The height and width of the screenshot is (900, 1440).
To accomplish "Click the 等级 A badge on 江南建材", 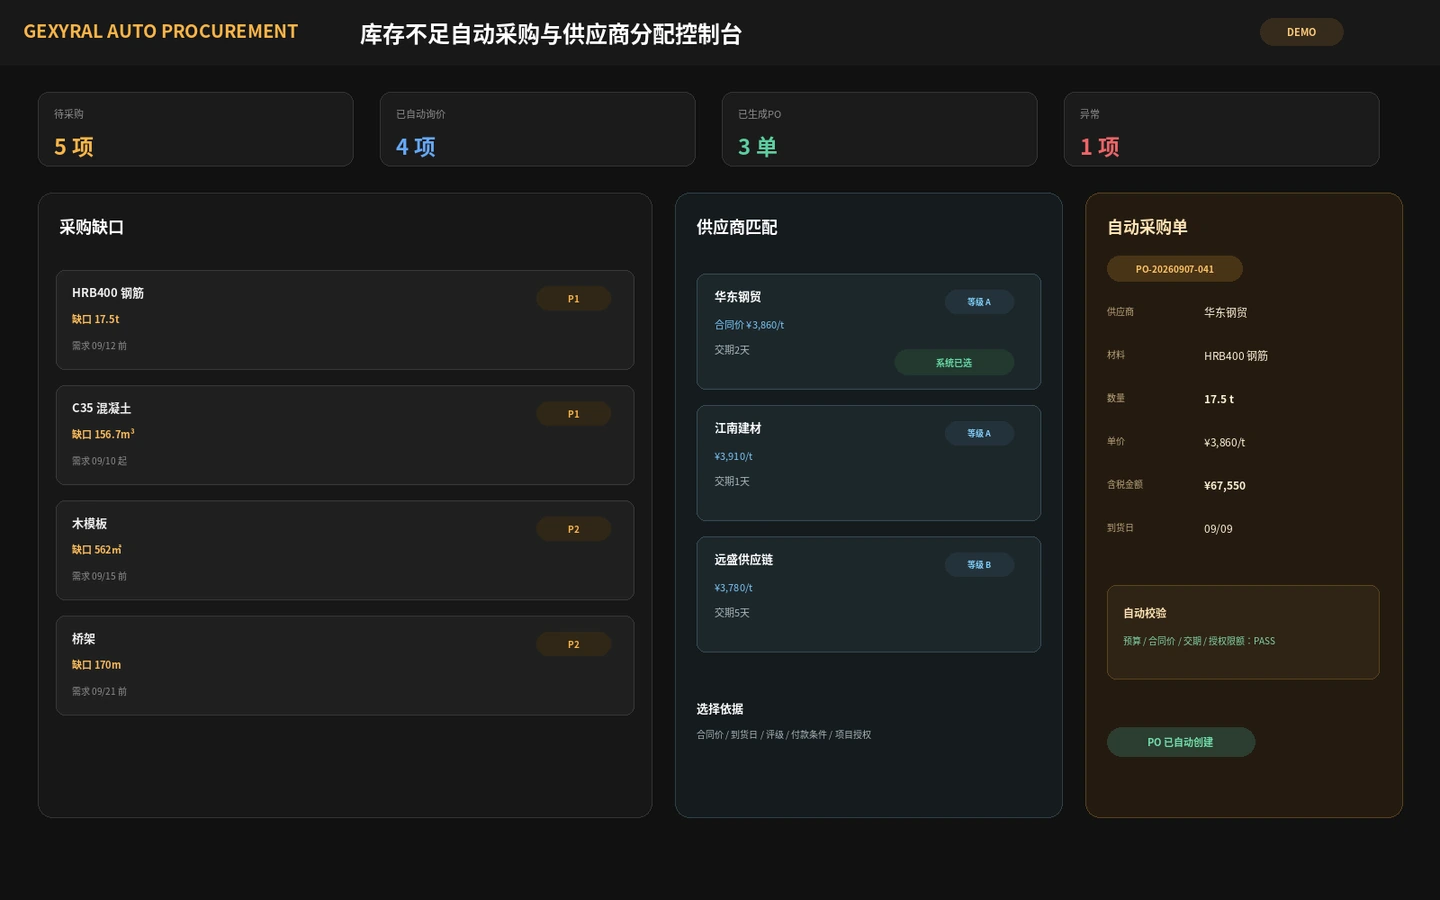I will 979,433.
